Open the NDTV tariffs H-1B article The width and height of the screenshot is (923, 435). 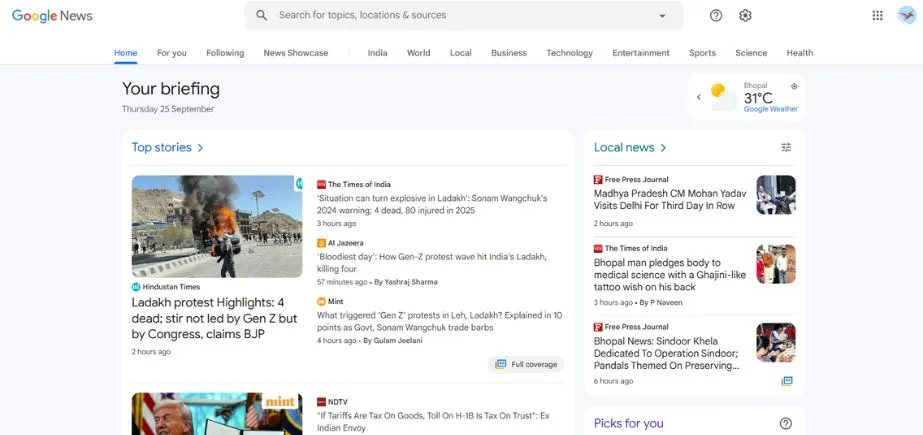(x=433, y=421)
